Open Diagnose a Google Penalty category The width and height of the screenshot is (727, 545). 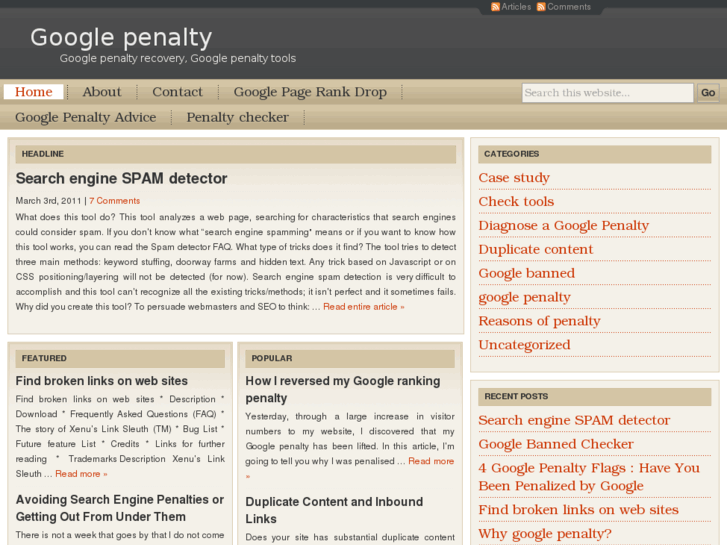point(563,226)
